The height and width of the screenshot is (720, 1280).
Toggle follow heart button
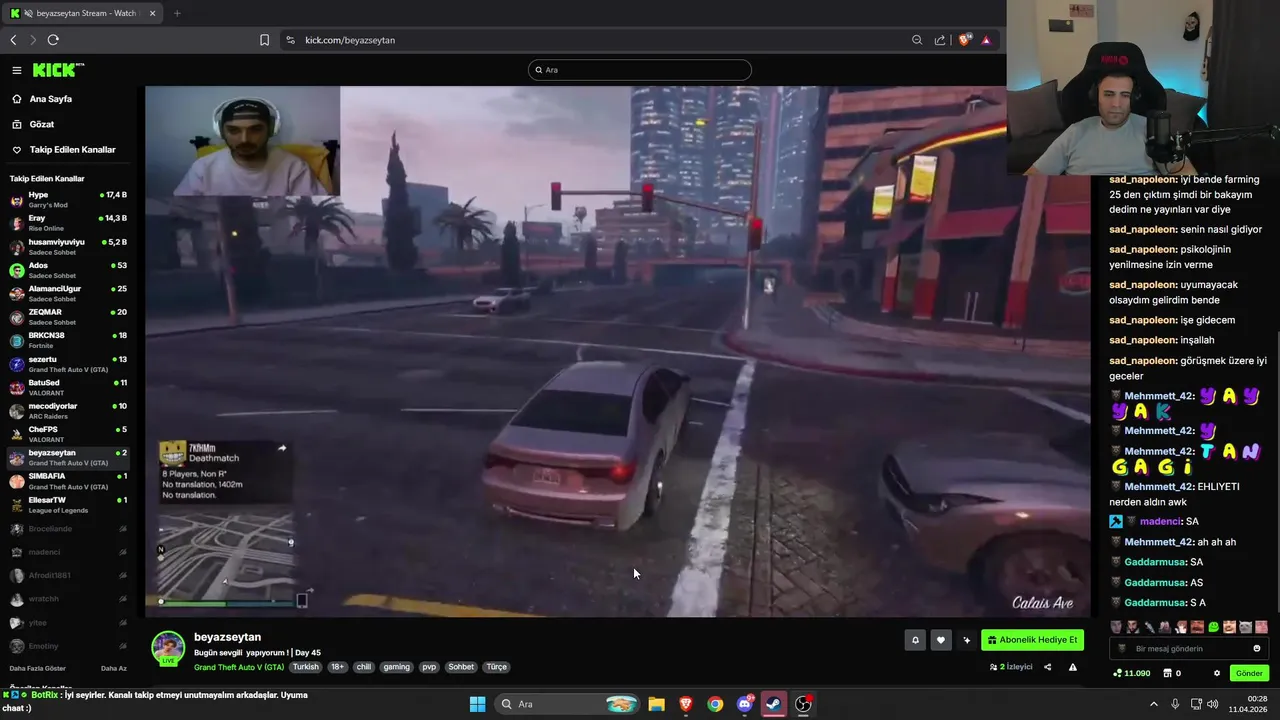940,640
